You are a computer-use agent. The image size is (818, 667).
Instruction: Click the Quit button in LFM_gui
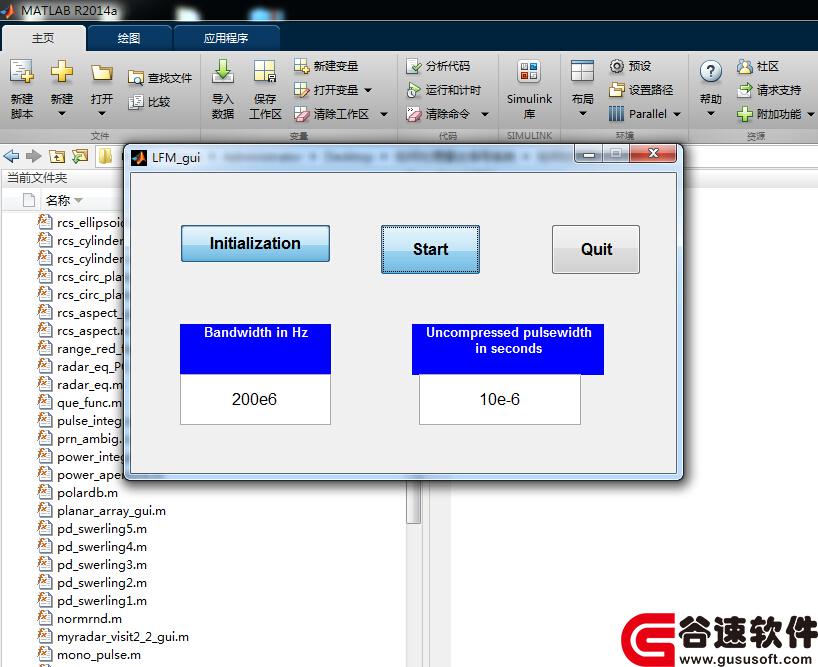pos(596,249)
